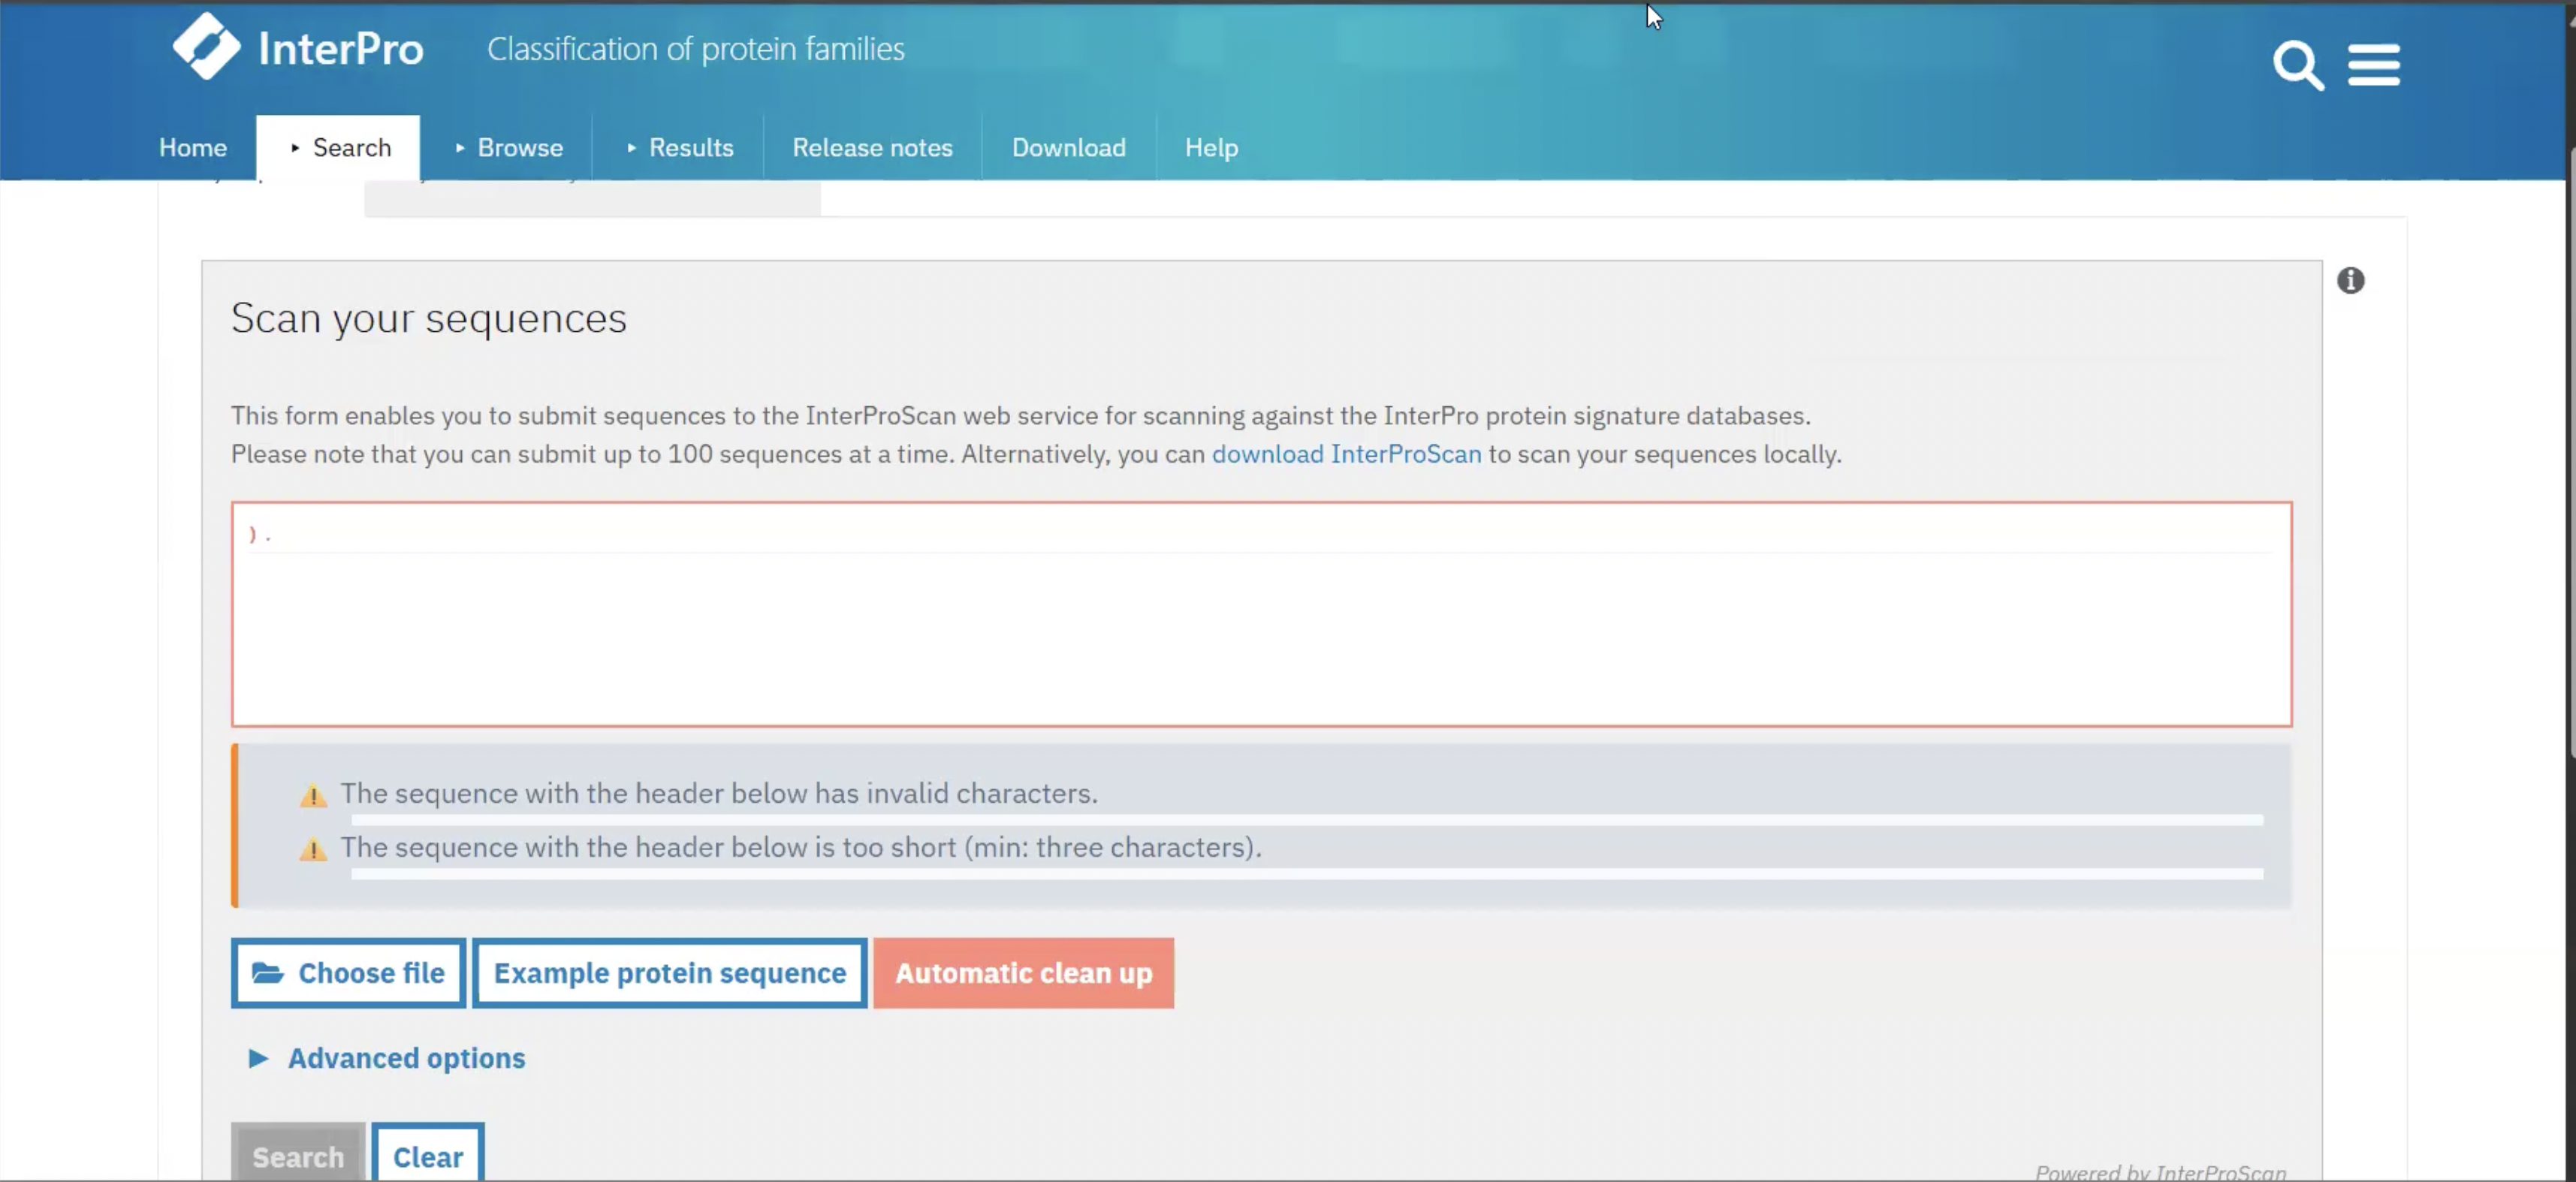This screenshot has height=1182, width=2576.
Task: Open the Download menu item
Action: pos(1068,148)
